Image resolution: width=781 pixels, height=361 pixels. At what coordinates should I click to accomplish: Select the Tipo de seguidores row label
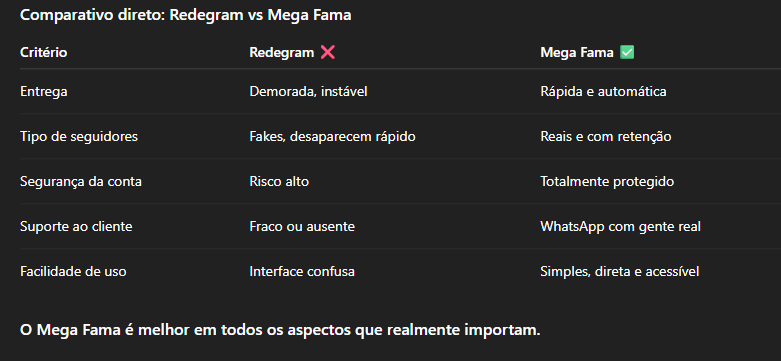click(x=79, y=136)
